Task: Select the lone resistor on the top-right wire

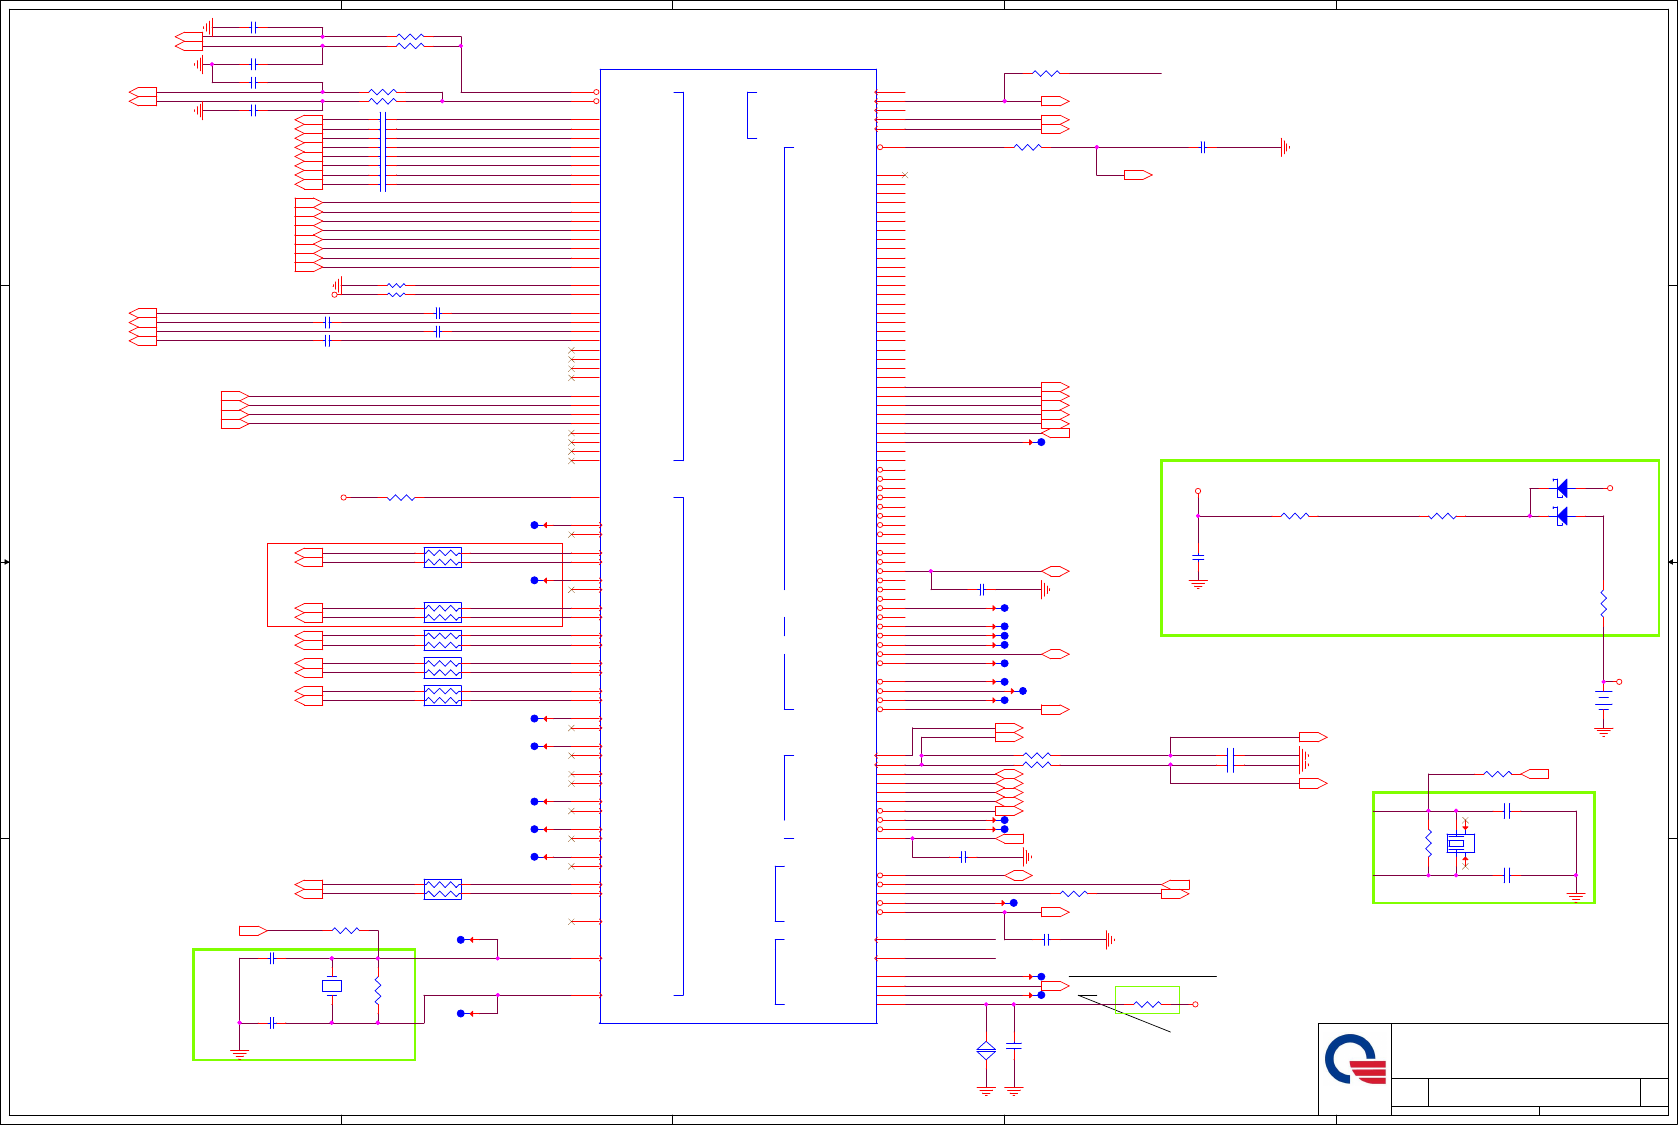Action: tap(1046, 73)
